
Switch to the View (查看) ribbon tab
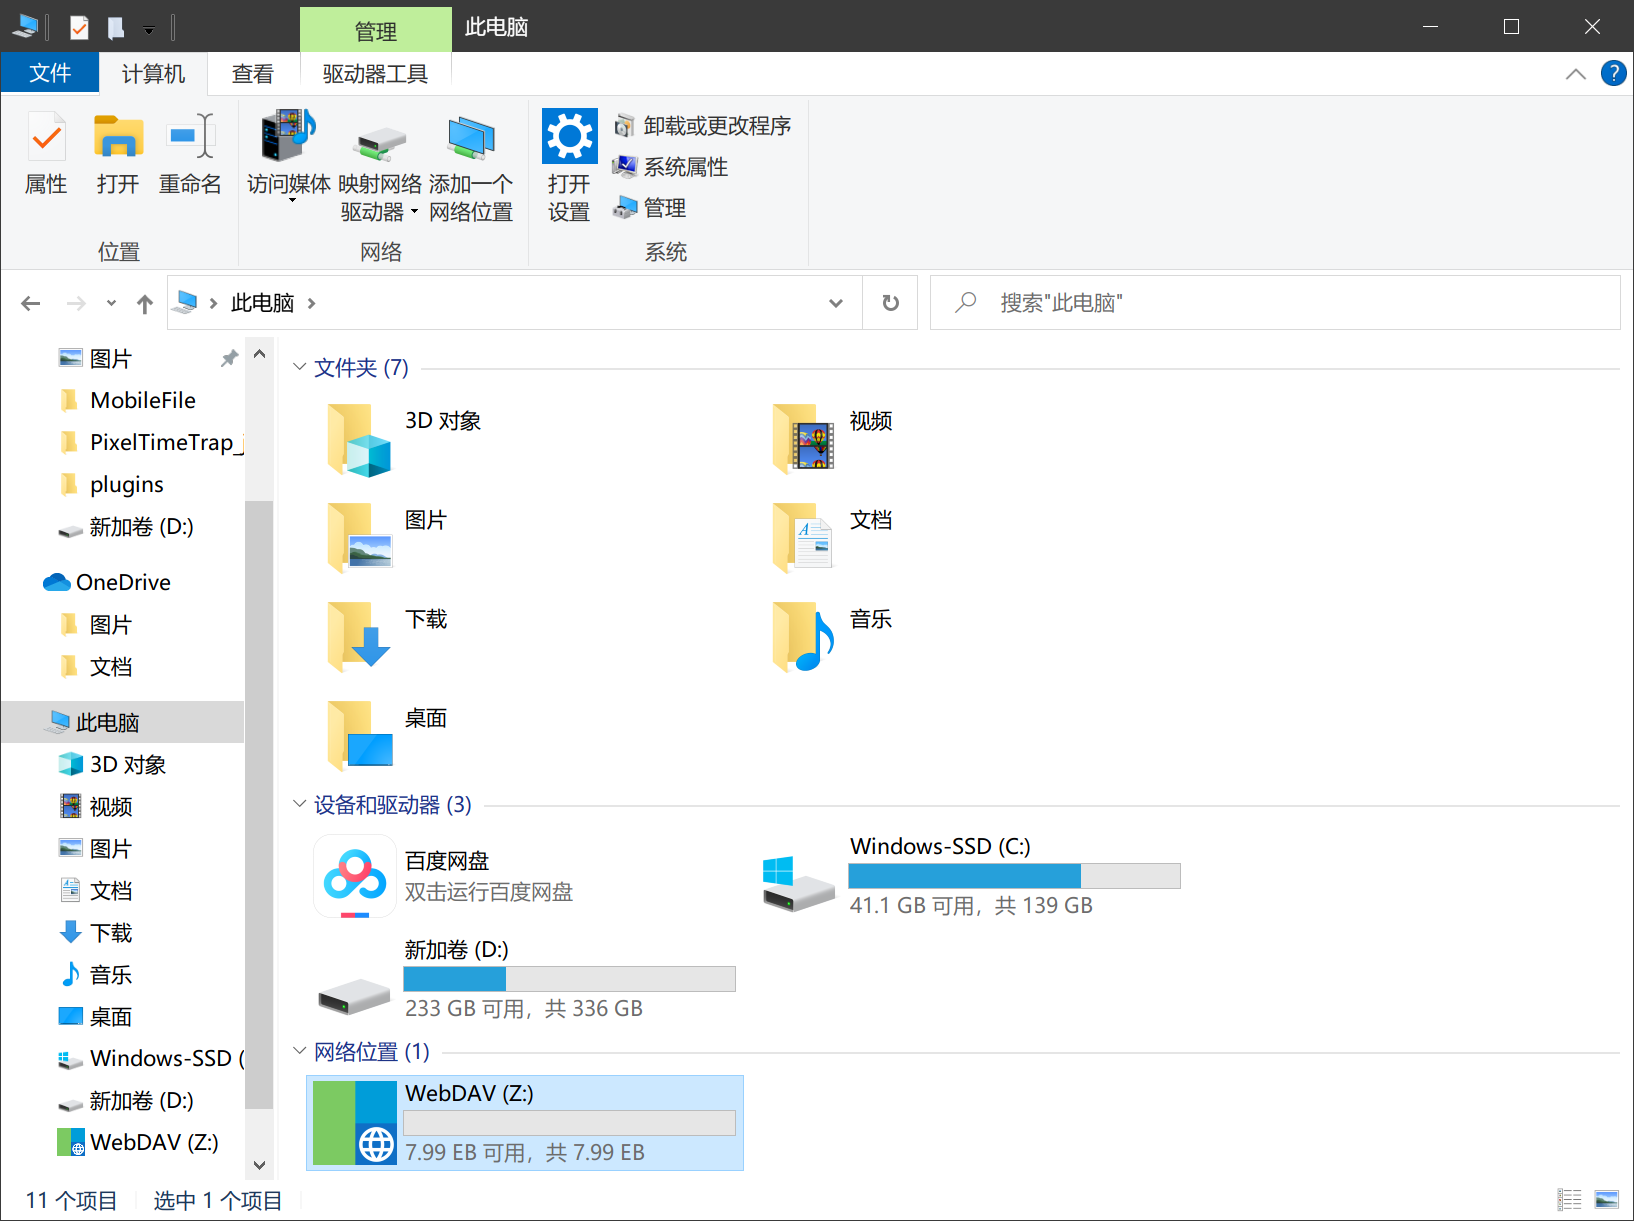point(253,74)
